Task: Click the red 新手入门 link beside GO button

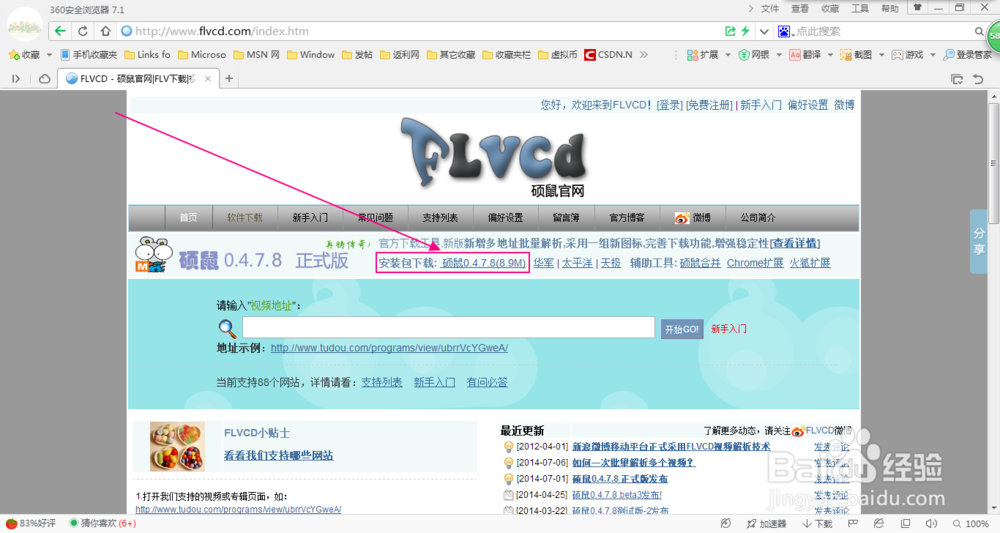Action: (728, 329)
